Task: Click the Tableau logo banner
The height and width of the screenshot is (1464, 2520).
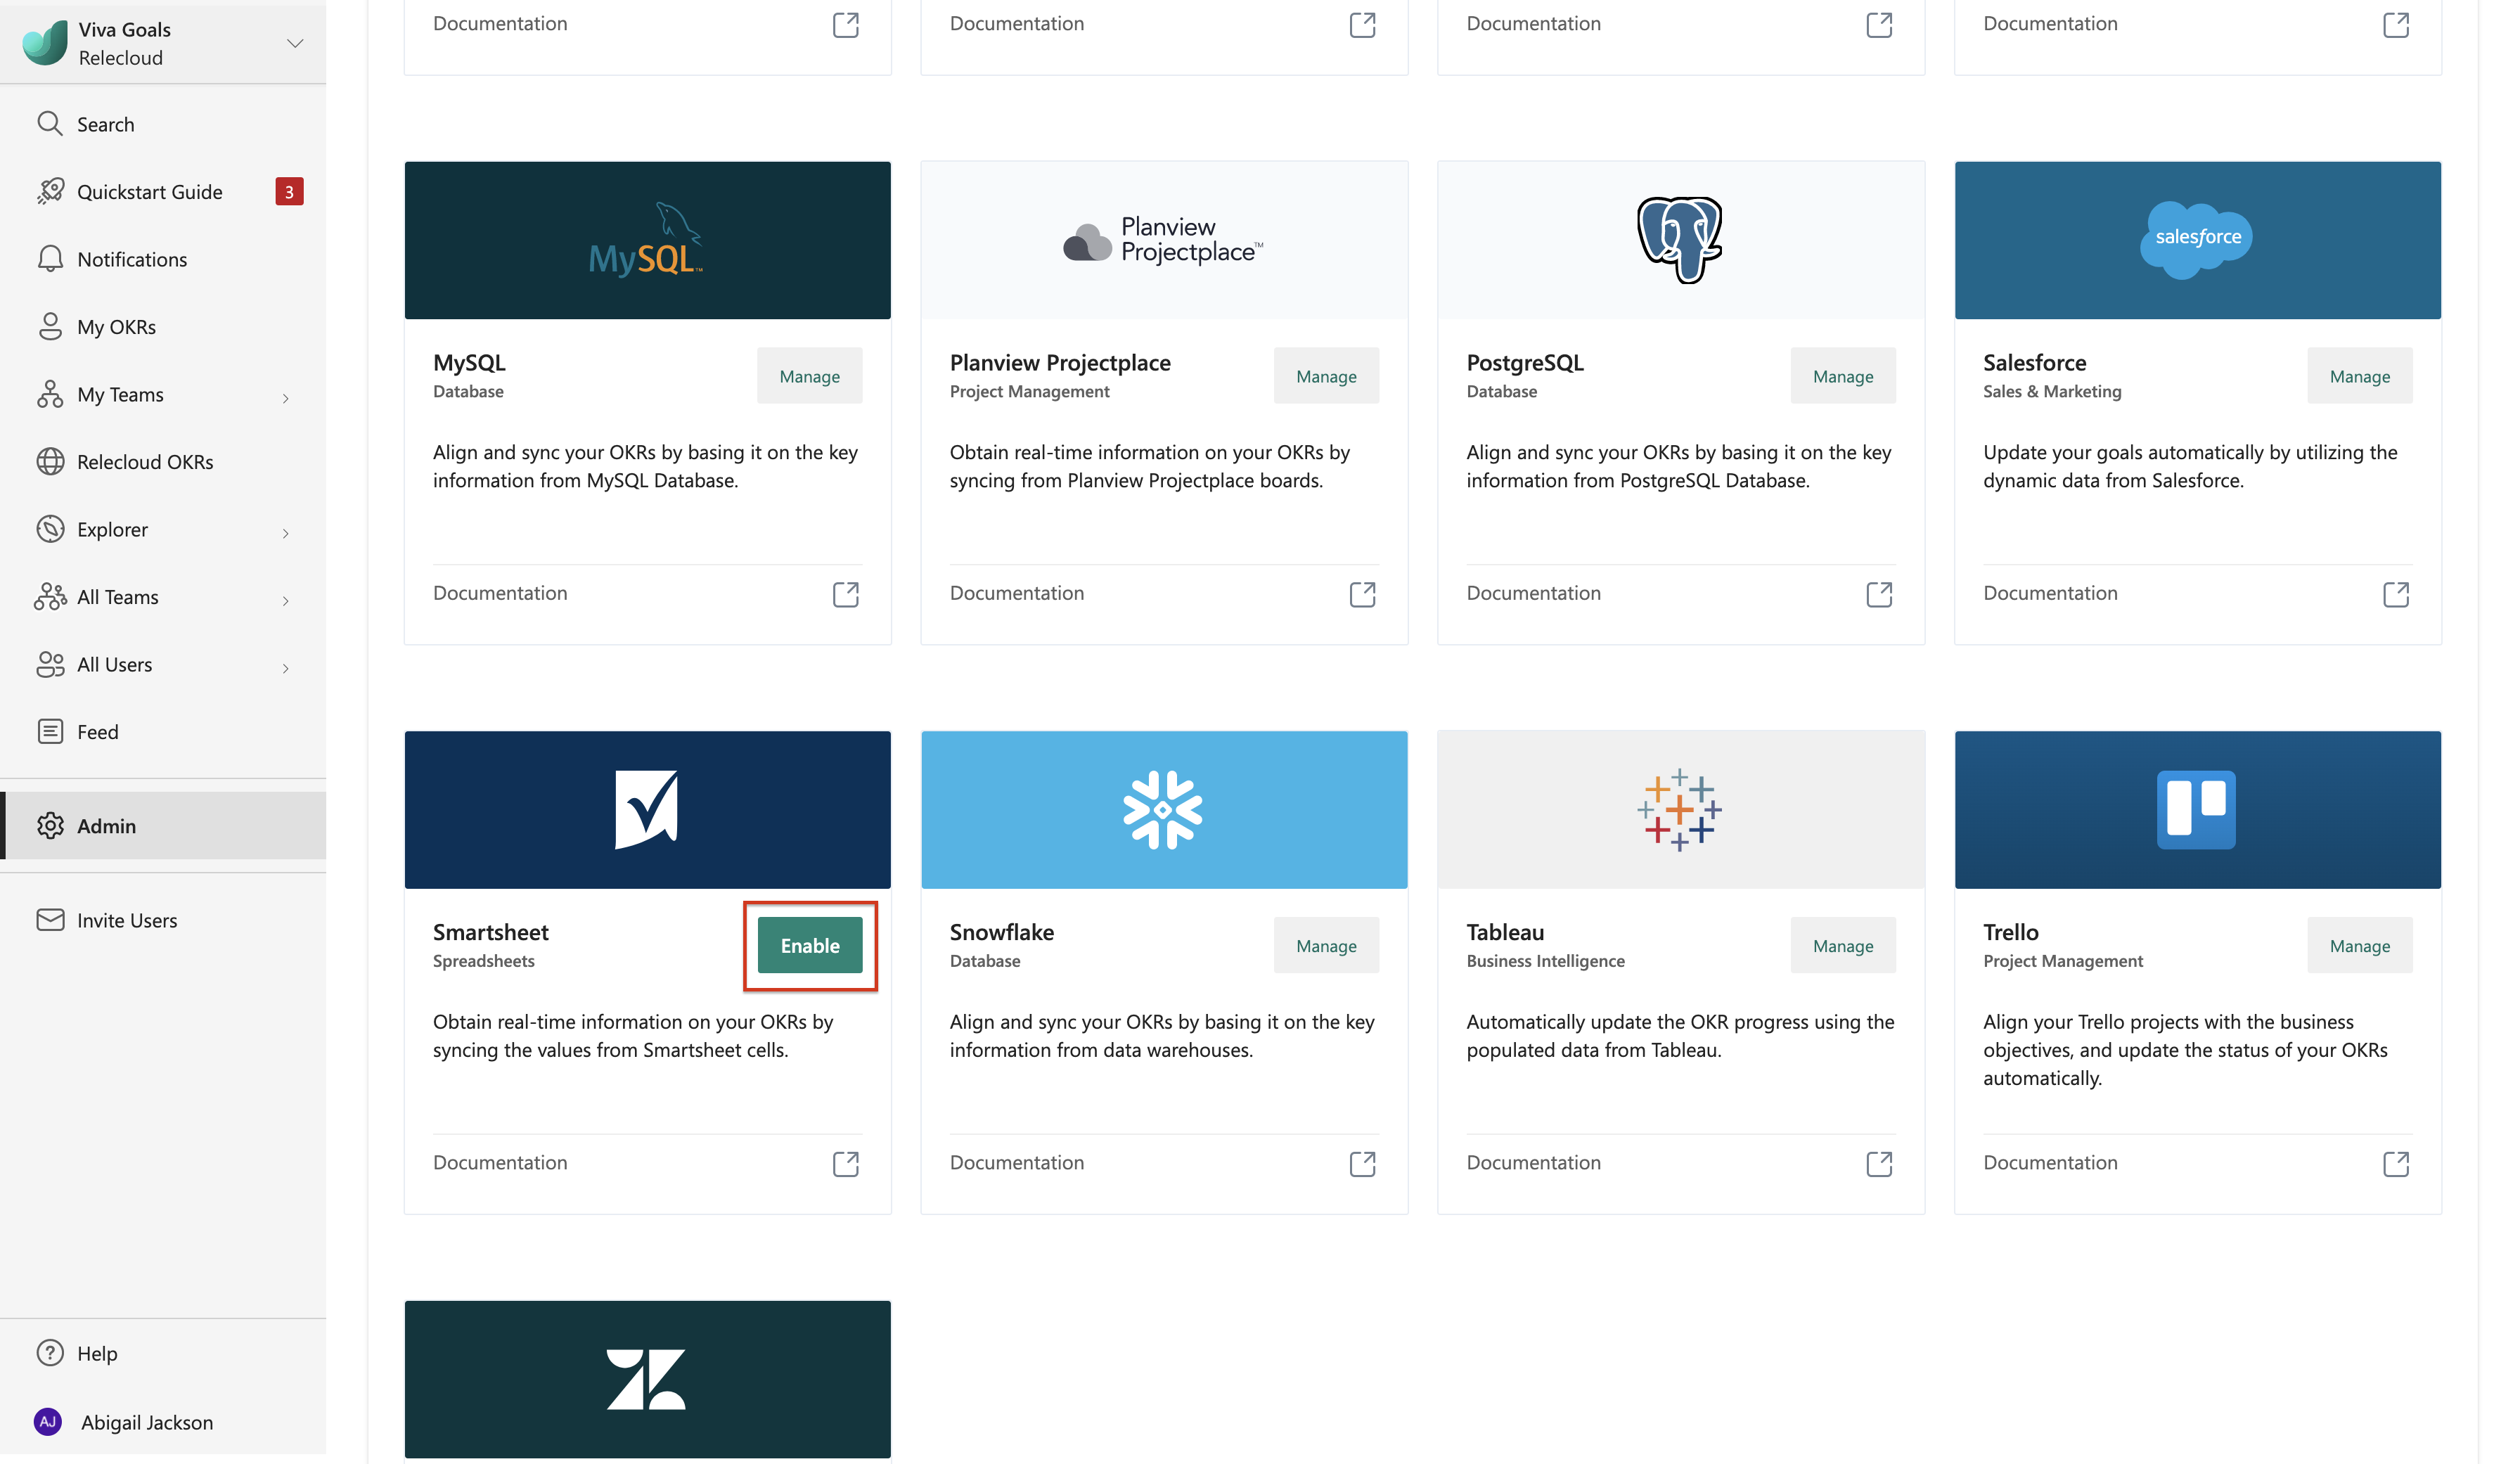Action: tap(1681, 809)
